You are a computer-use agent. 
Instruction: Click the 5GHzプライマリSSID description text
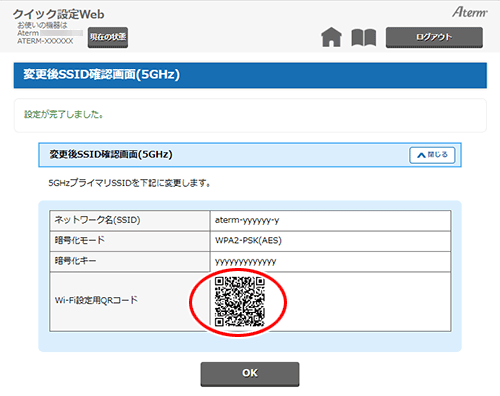(129, 183)
